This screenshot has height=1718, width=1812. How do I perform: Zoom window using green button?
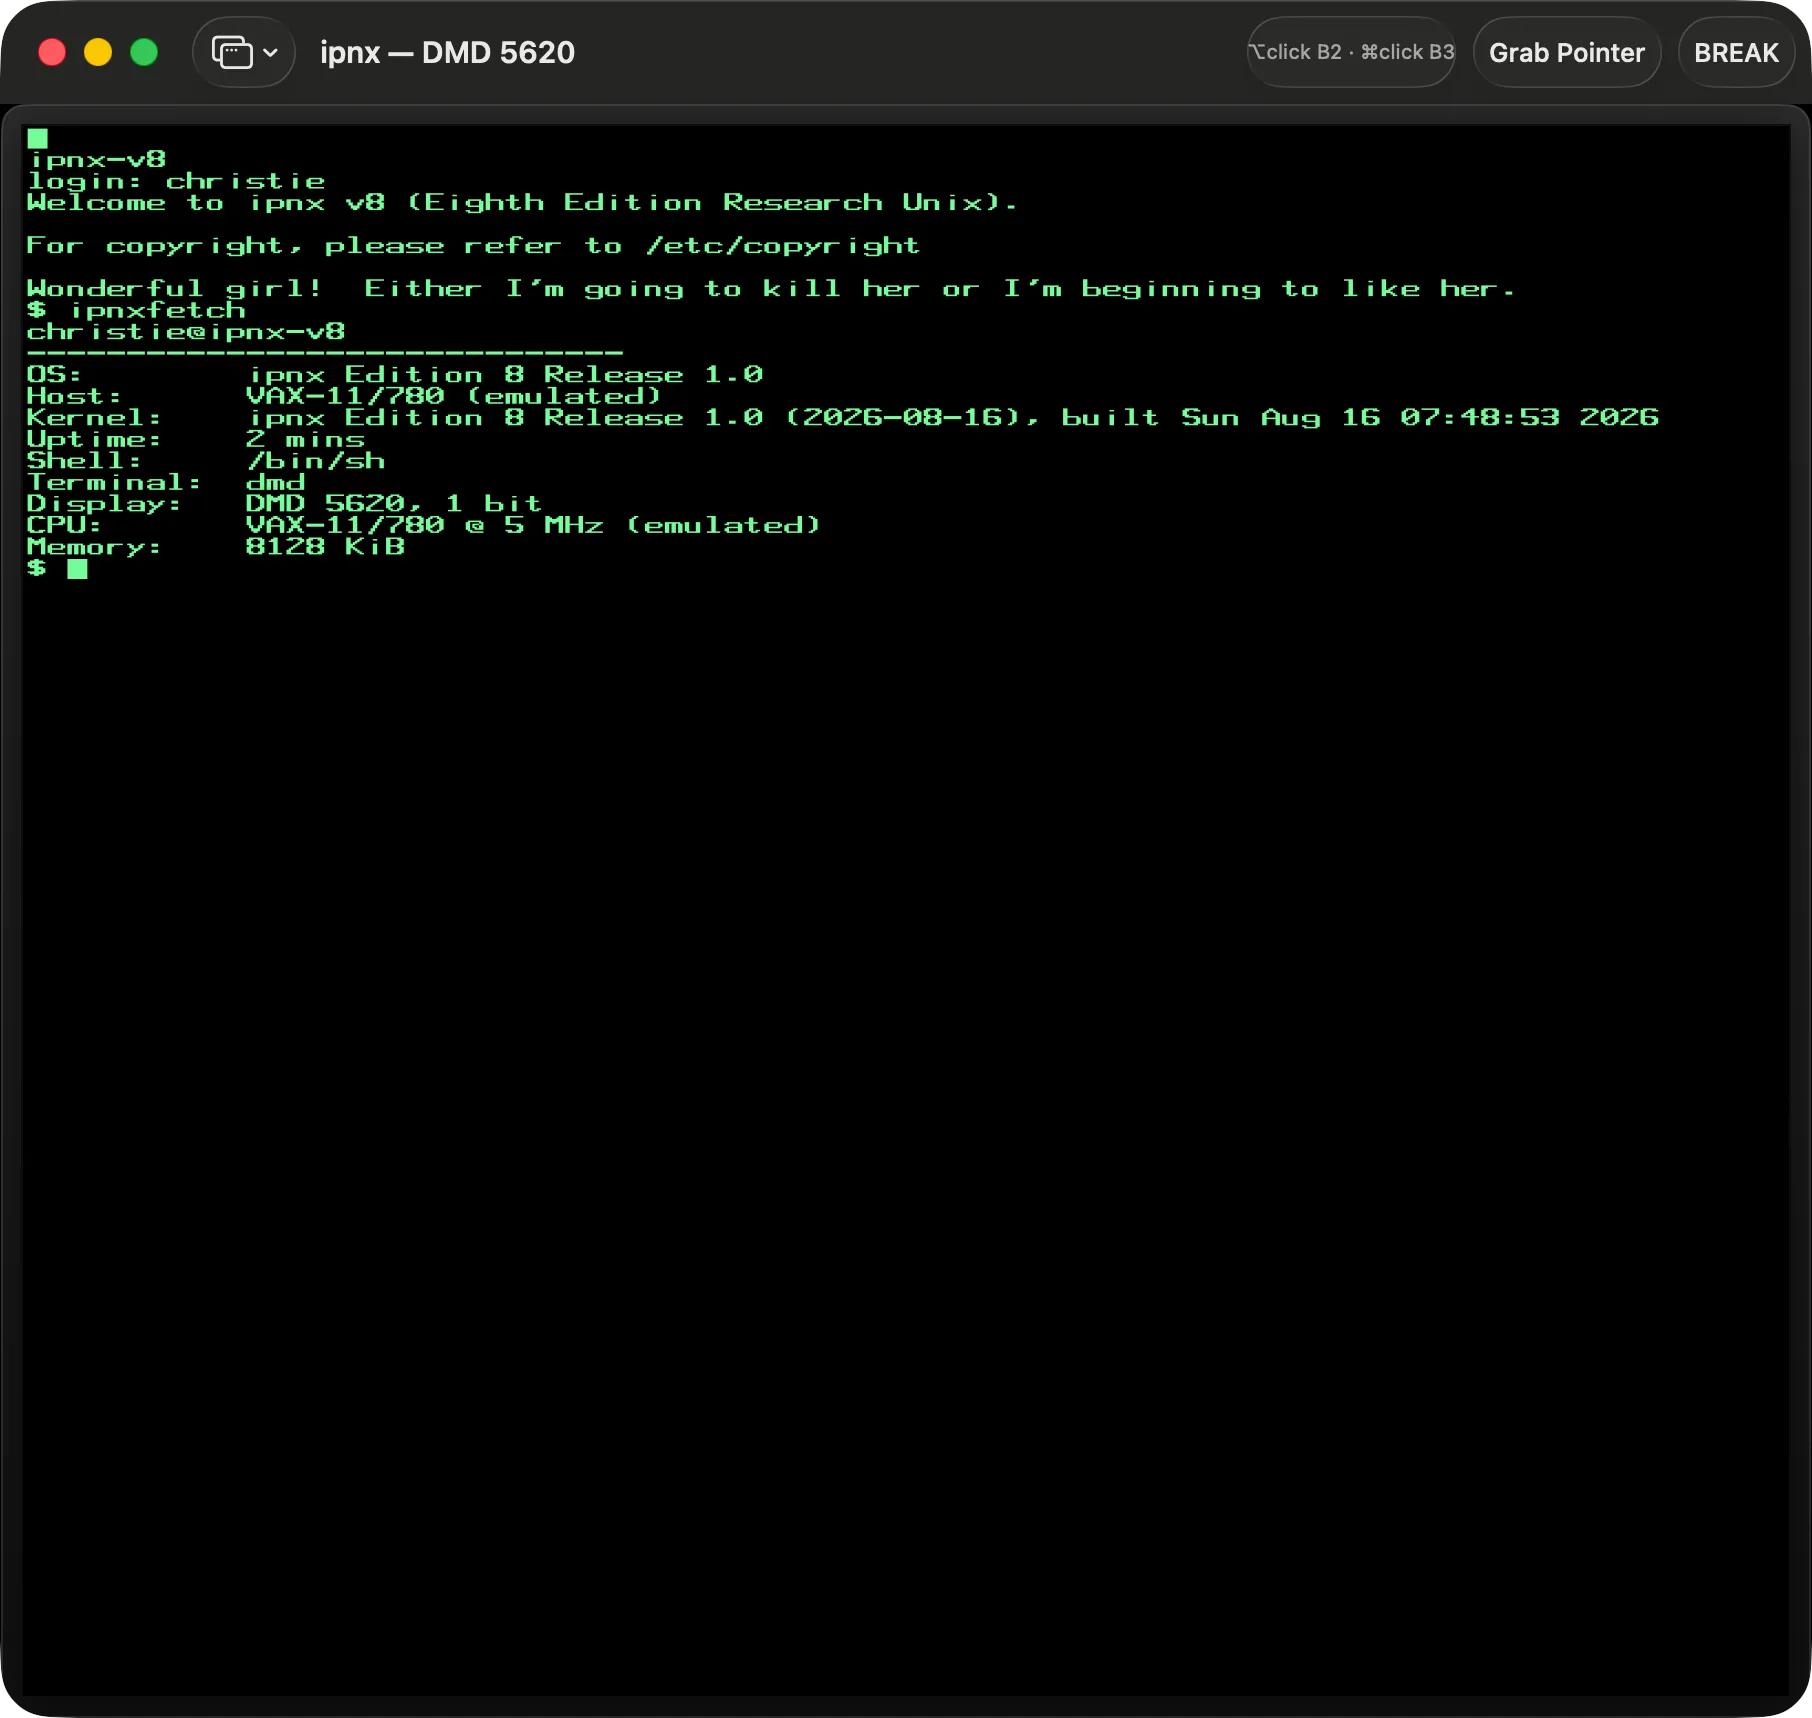(144, 52)
